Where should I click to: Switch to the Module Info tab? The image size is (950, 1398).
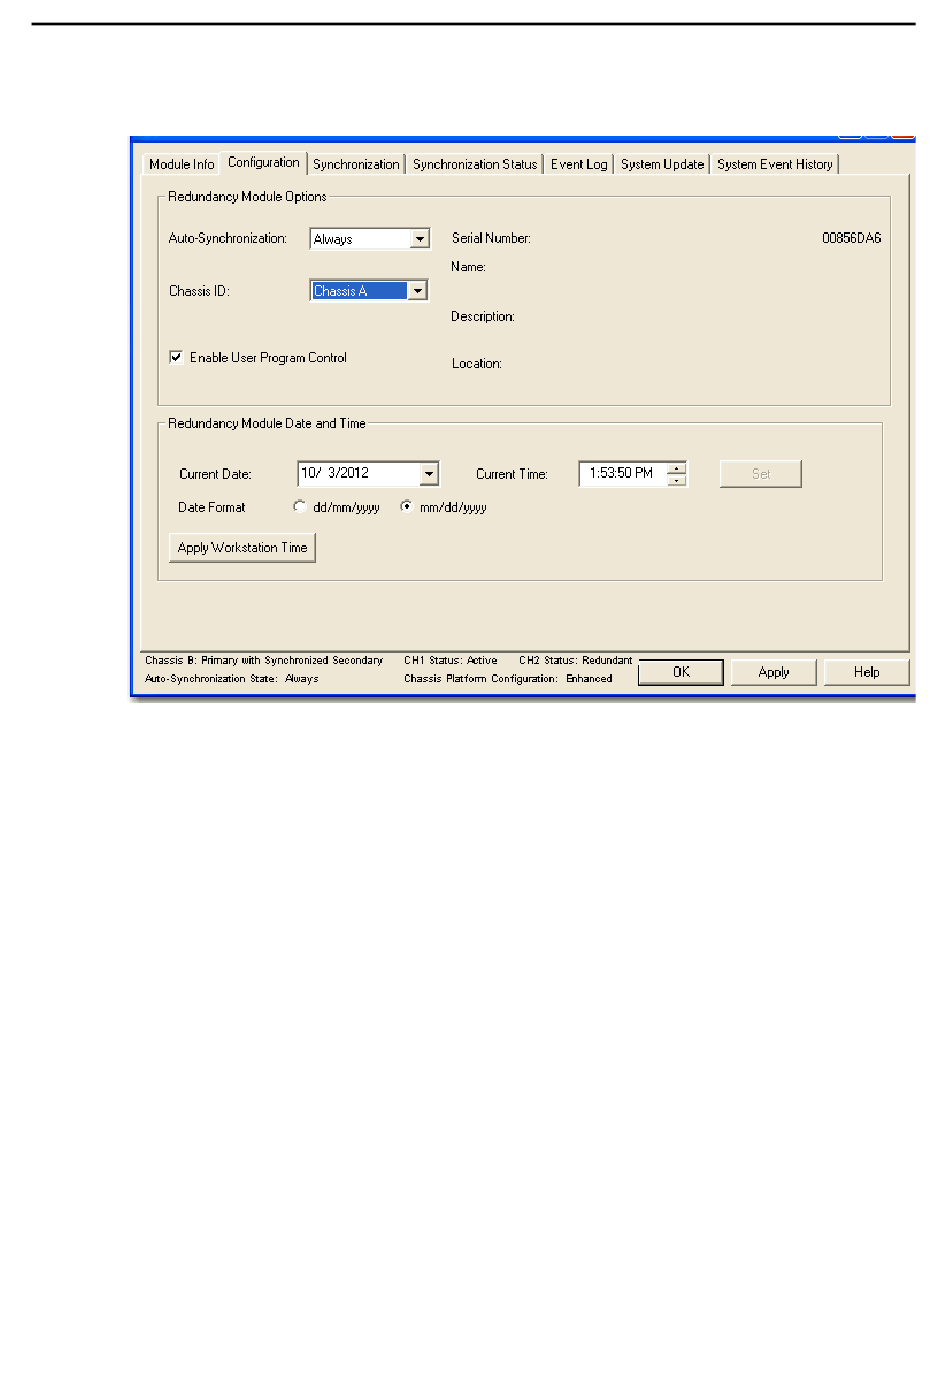pos(181,164)
